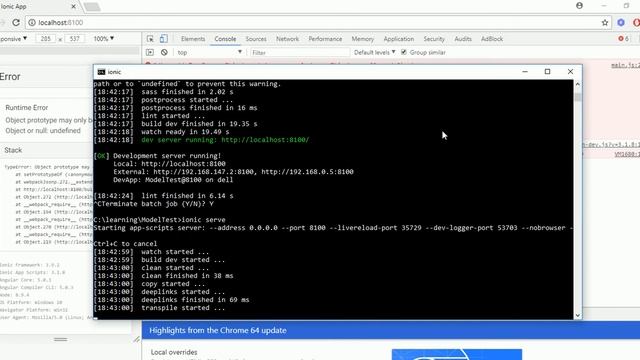Open the top context dropdown
Screen dimensions: 640x360
click(x=209, y=52)
